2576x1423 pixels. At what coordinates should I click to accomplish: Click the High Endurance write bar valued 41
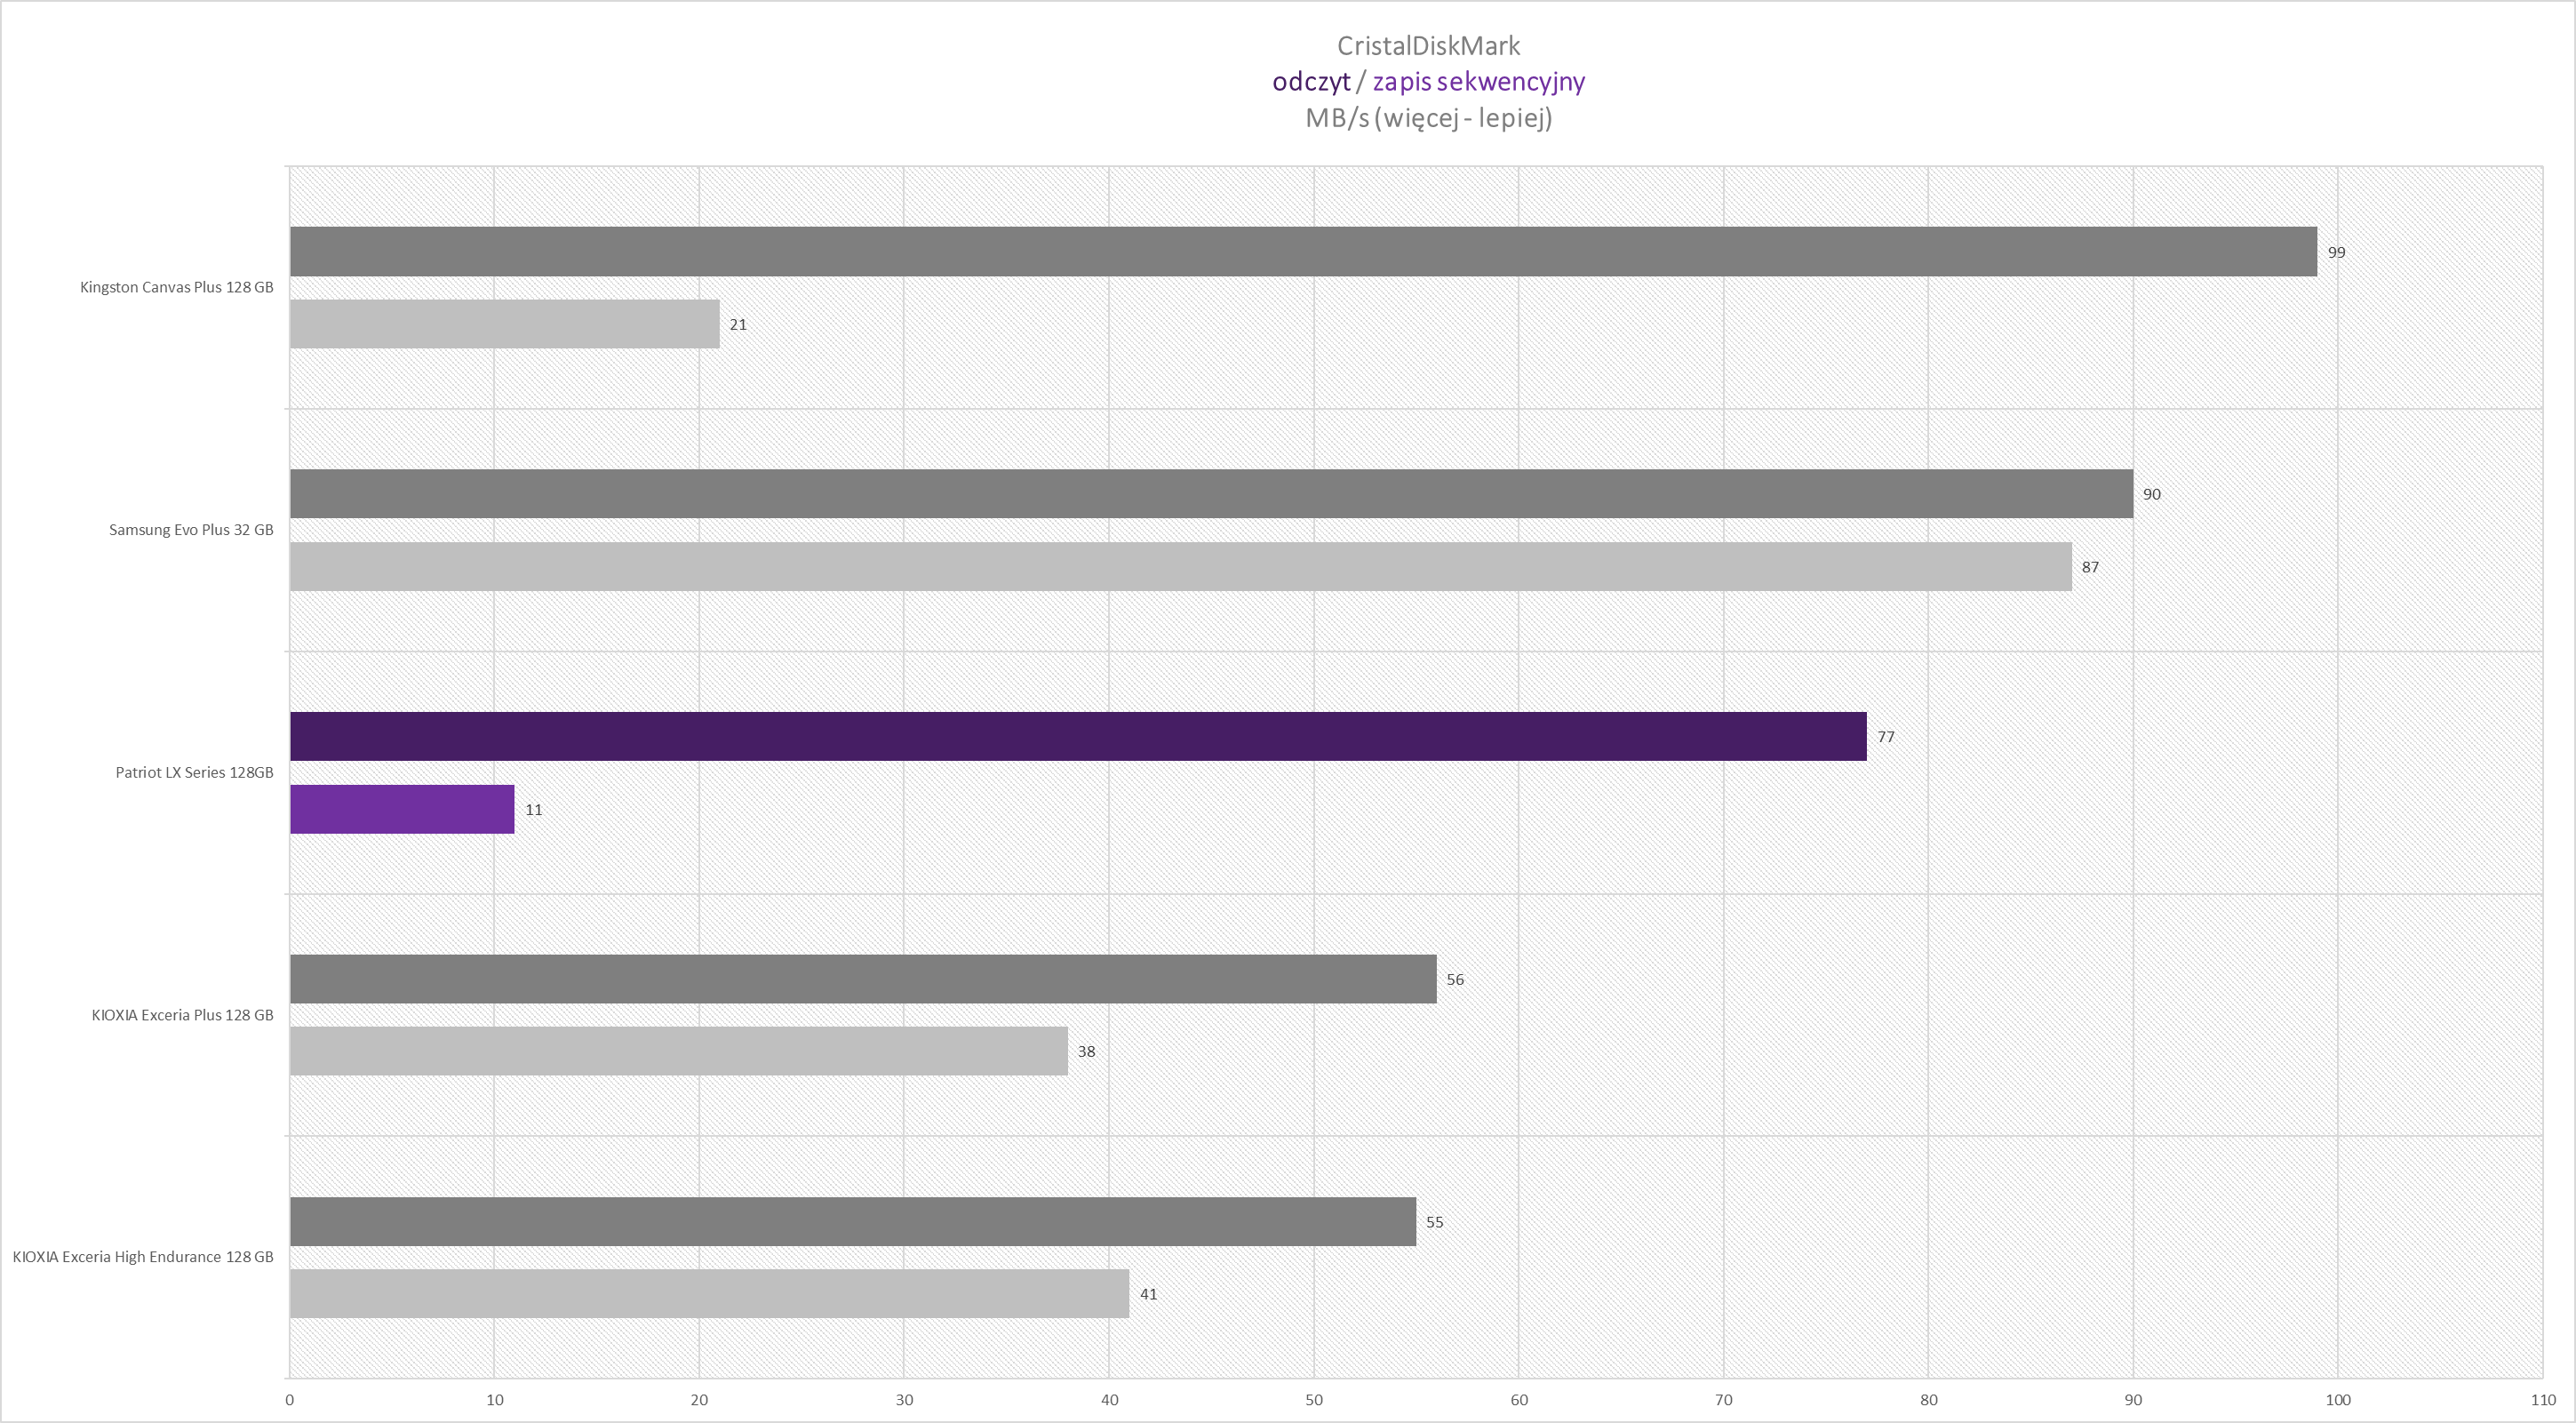[708, 1294]
